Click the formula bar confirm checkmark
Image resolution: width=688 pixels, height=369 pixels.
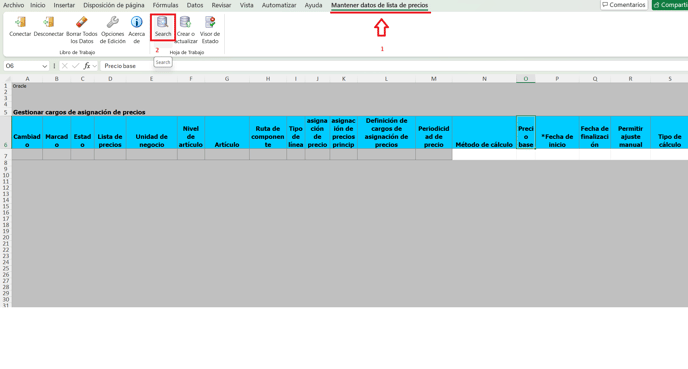click(75, 66)
